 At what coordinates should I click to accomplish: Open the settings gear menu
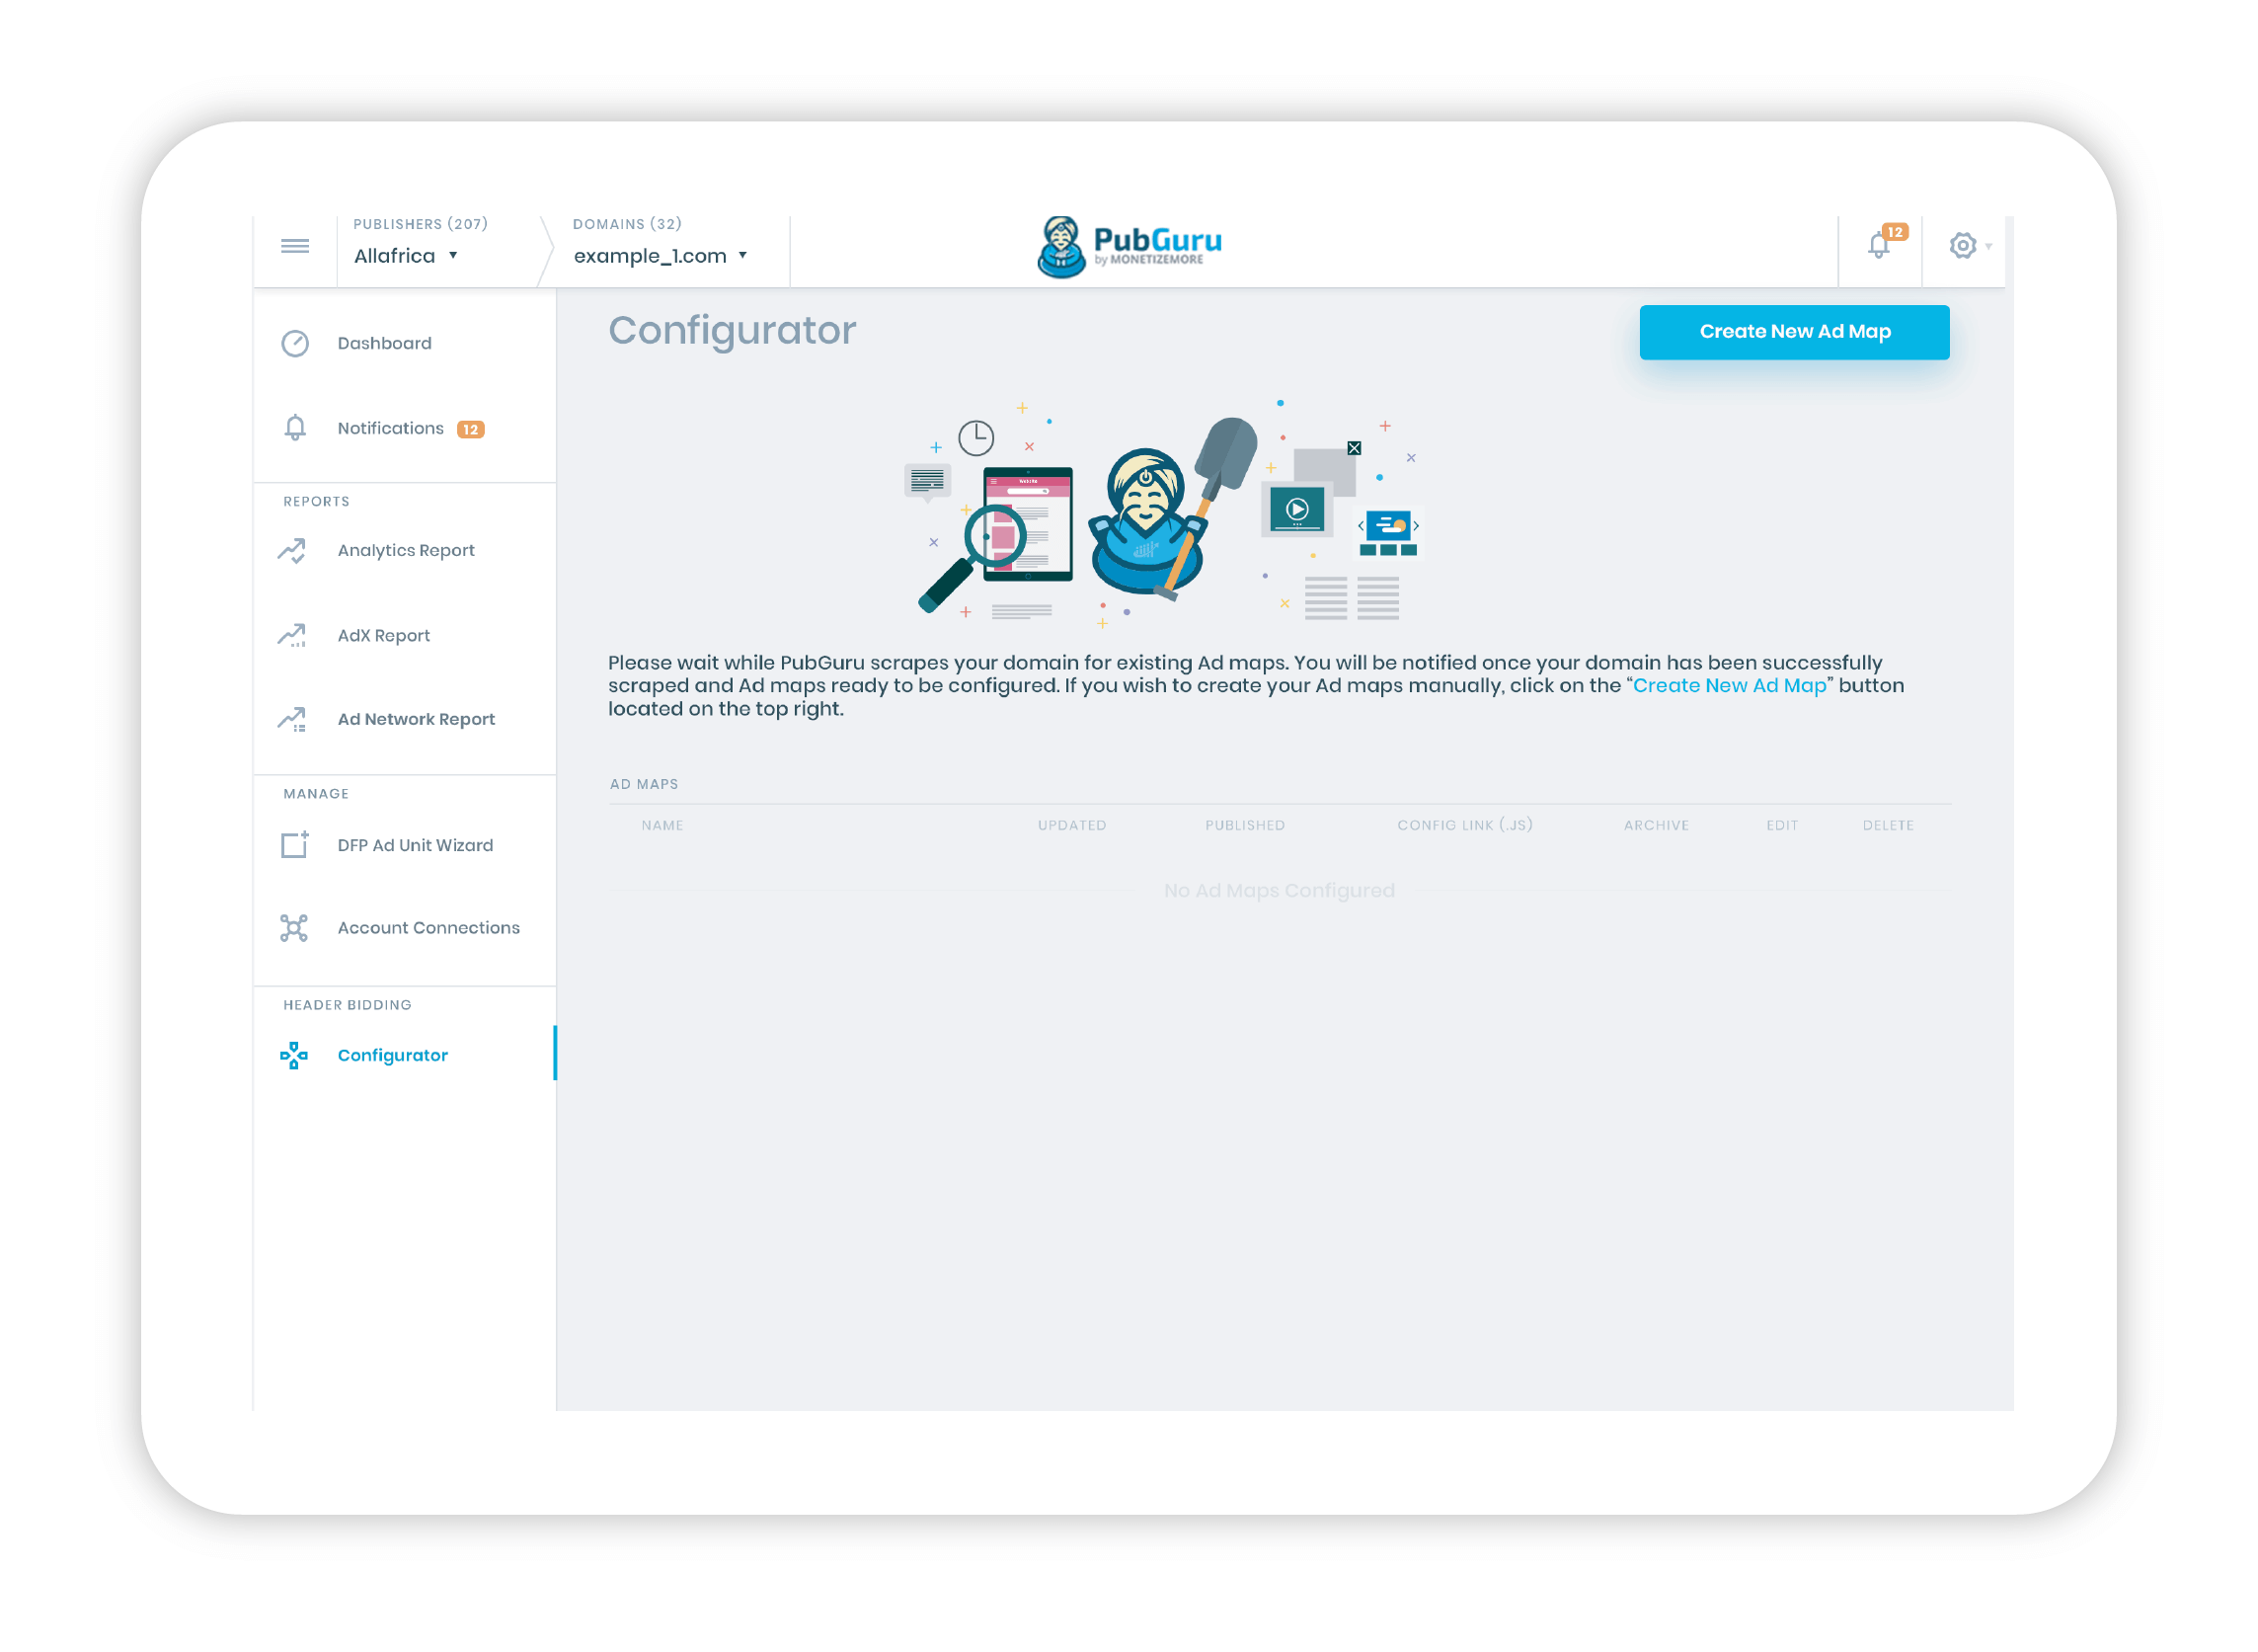point(1963,246)
